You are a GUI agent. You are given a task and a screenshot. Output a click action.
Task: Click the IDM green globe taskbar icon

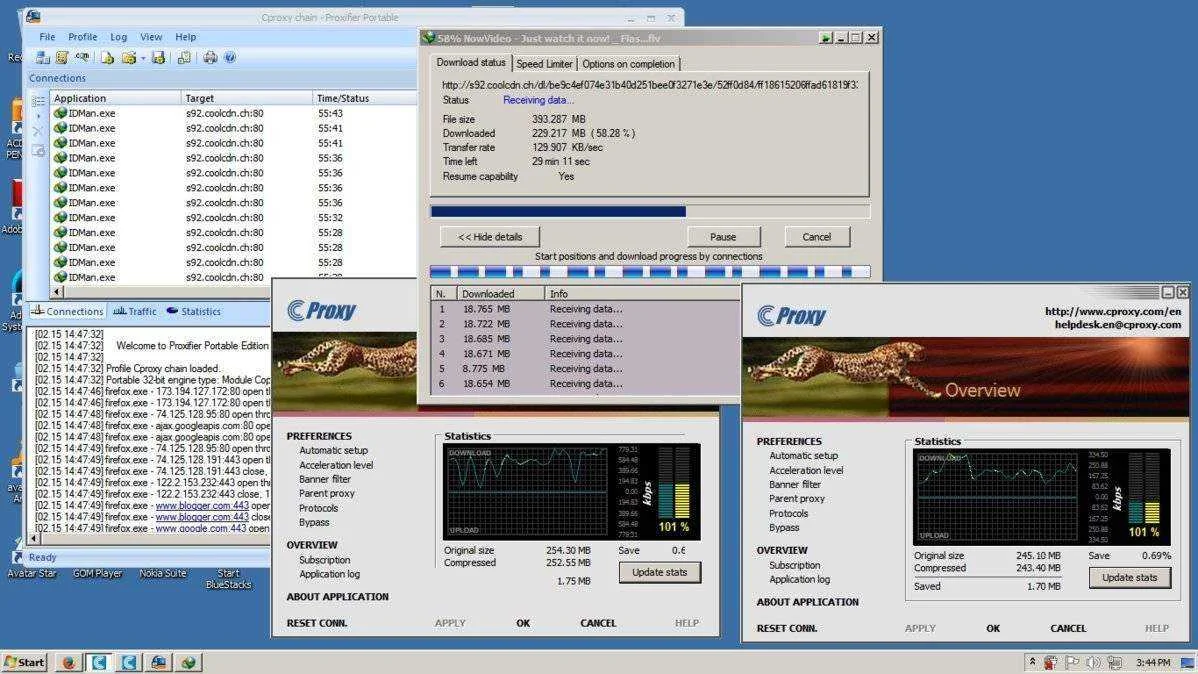(189, 662)
